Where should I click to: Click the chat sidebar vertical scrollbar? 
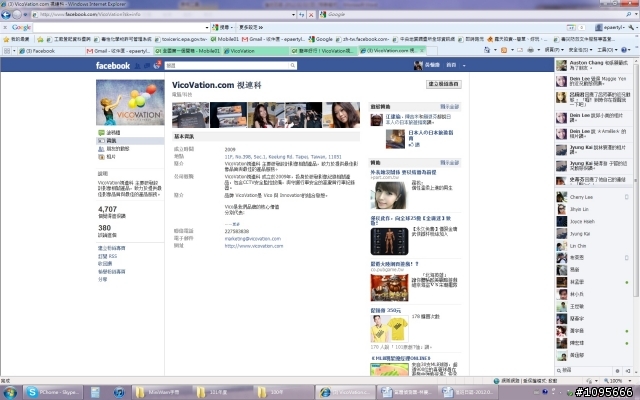point(636,180)
